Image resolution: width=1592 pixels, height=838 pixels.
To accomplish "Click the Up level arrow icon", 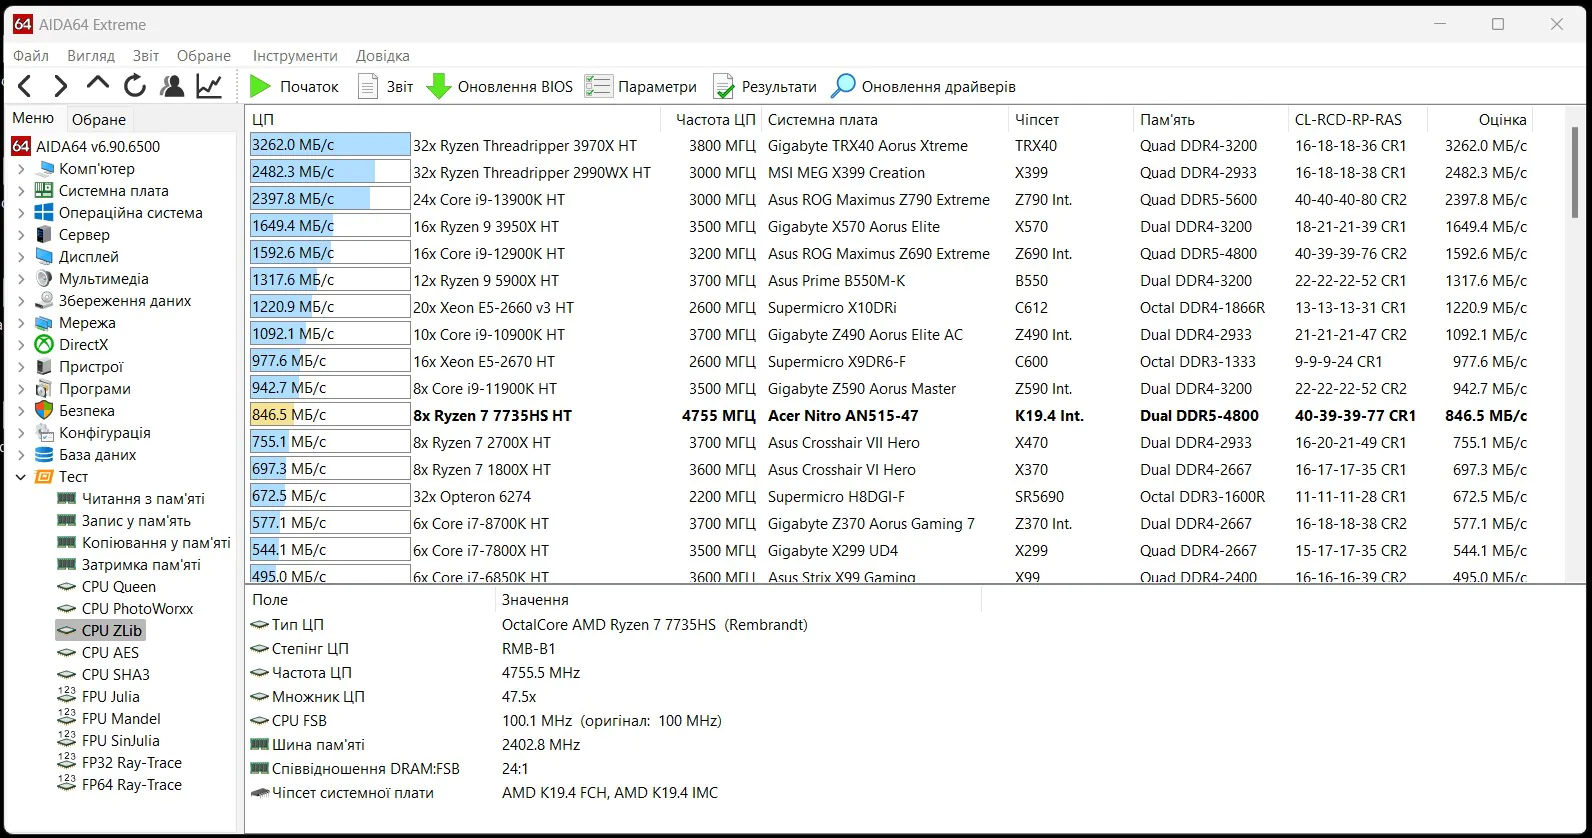I will tap(98, 85).
